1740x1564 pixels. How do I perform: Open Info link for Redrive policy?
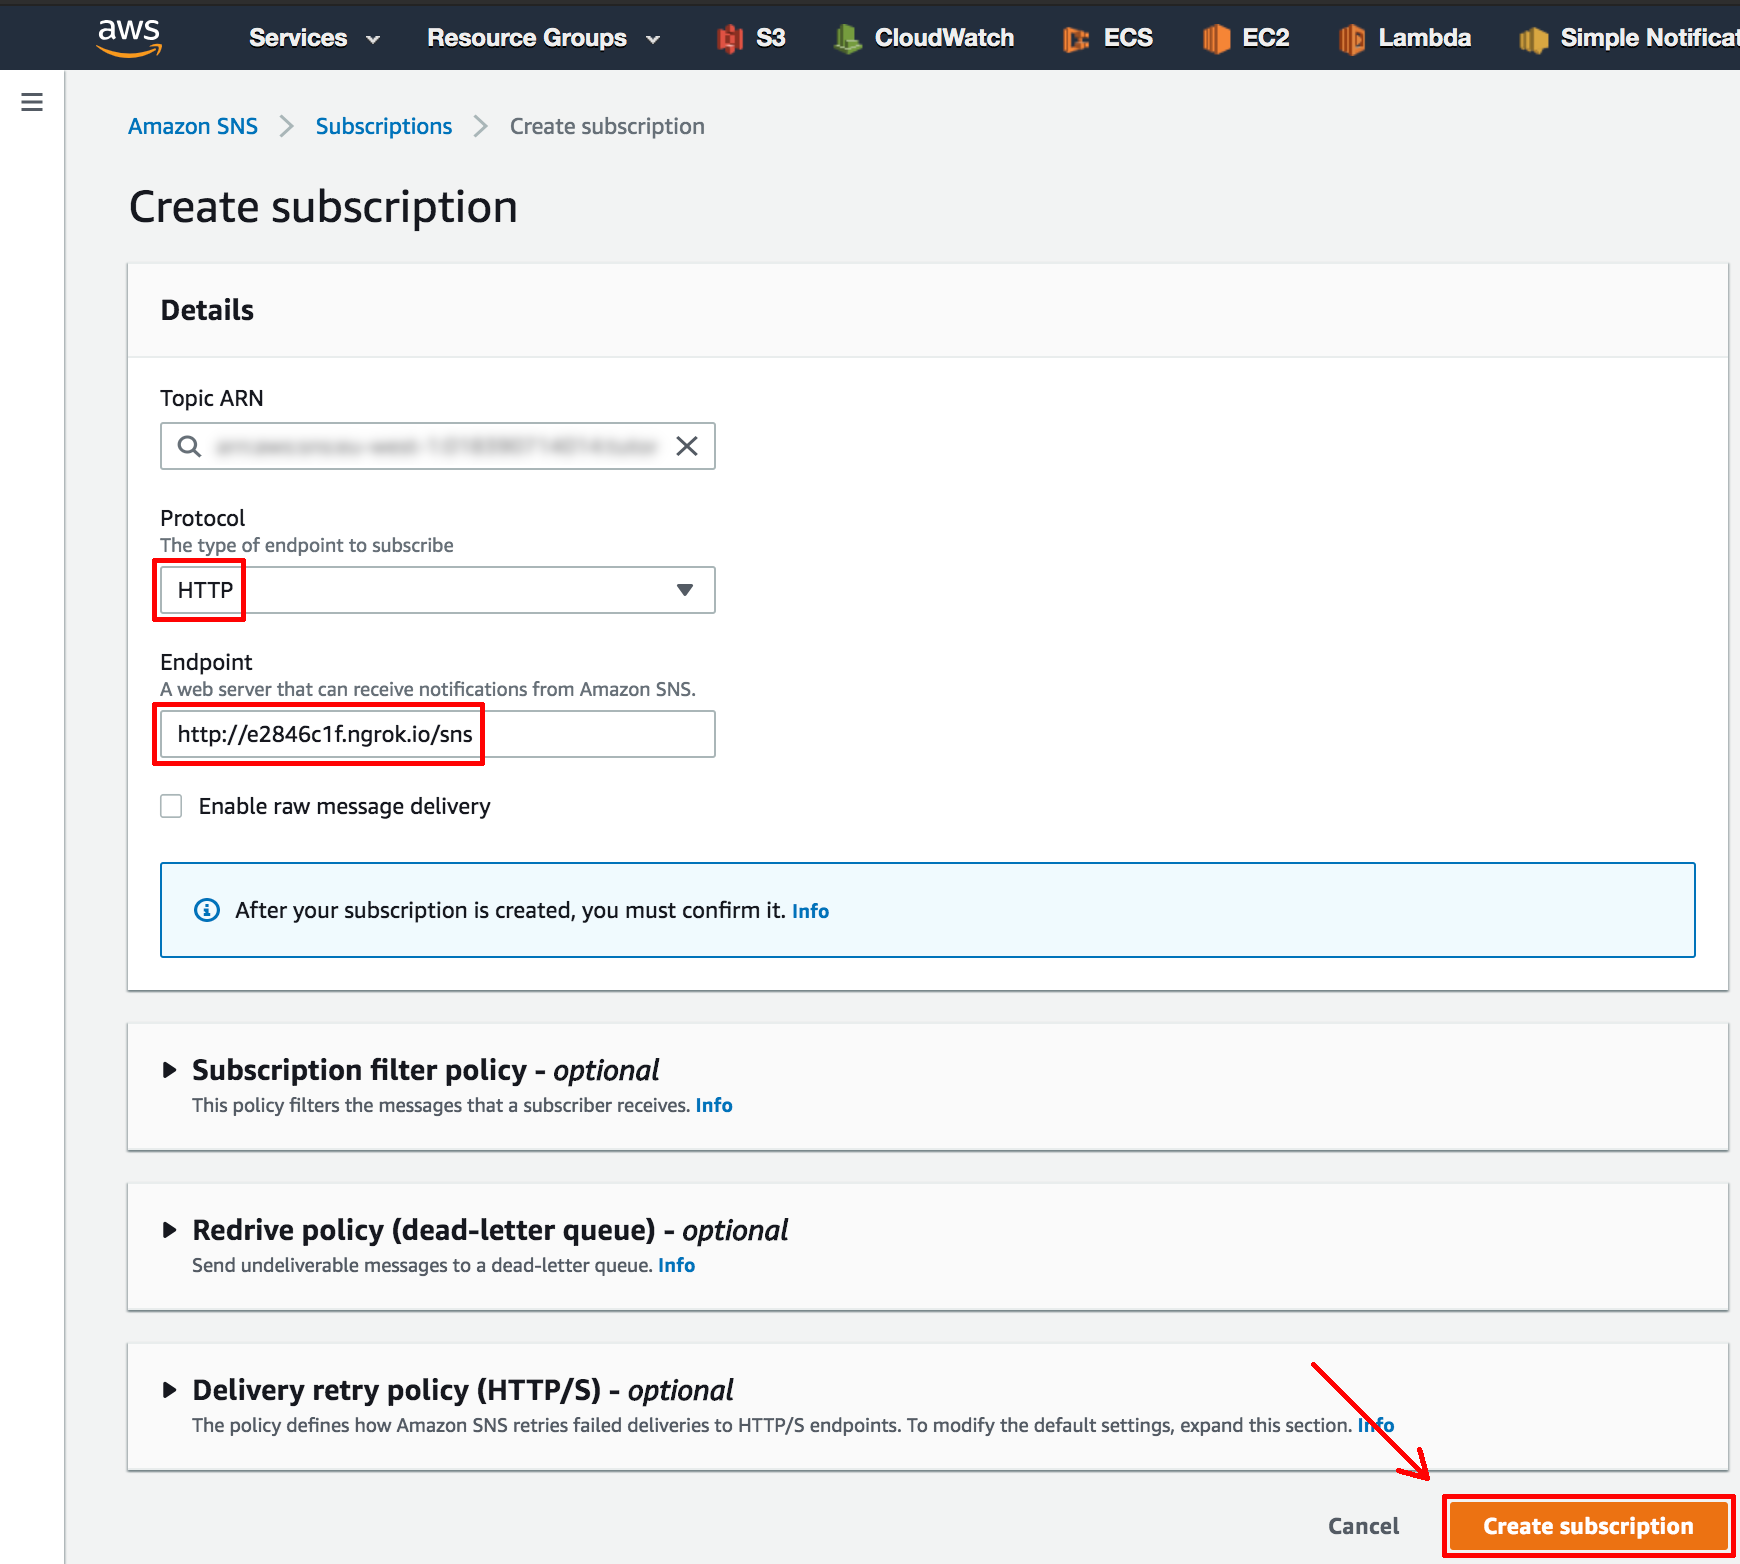point(676,1265)
